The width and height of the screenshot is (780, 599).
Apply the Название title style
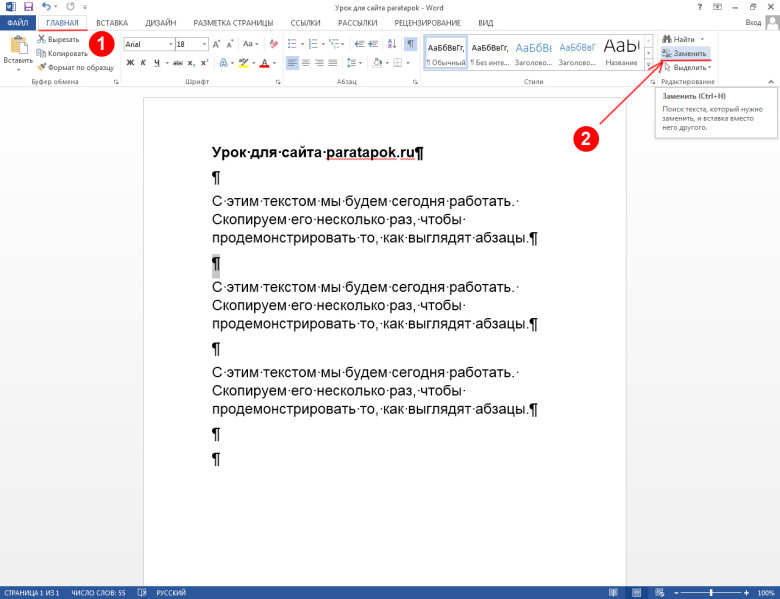621,52
